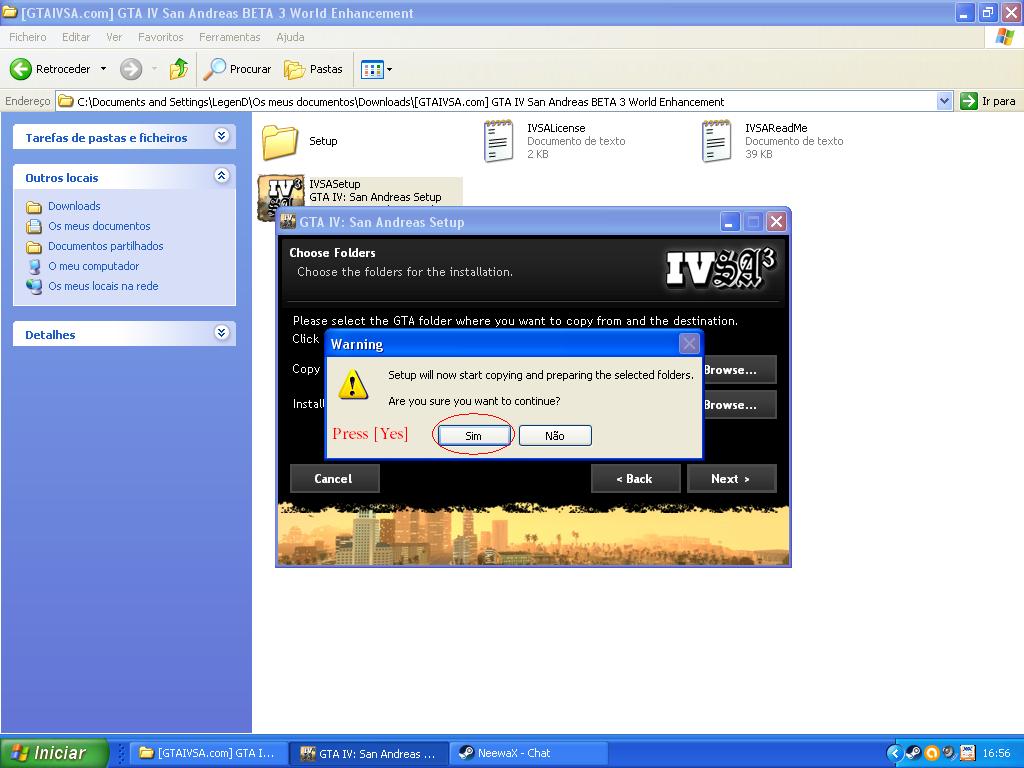This screenshot has height=768, width=1024.
Task: Click the Ir para go button
Action: click(x=988, y=101)
